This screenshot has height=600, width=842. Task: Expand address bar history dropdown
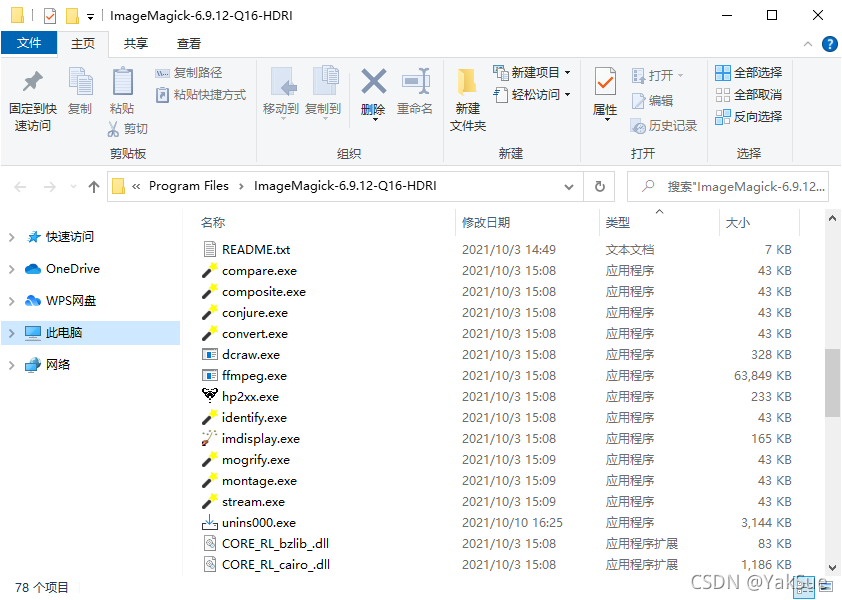pyautogui.click(x=569, y=187)
